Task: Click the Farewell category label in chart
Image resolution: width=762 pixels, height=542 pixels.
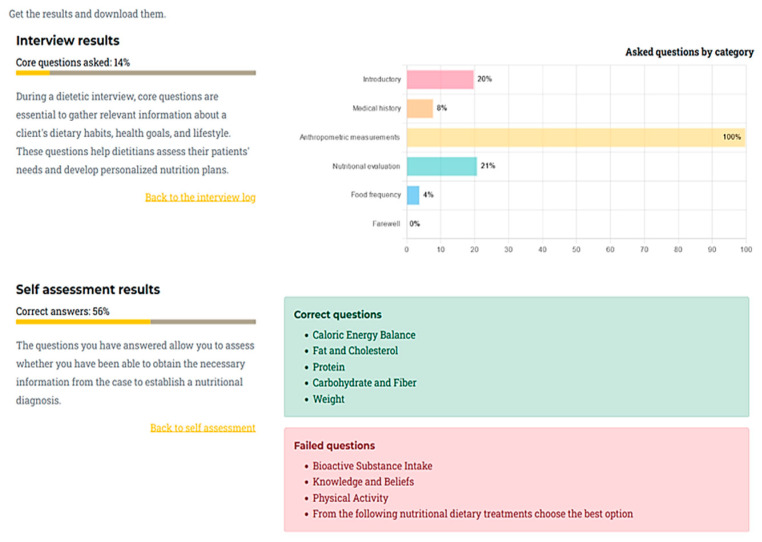Action: coord(386,224)
